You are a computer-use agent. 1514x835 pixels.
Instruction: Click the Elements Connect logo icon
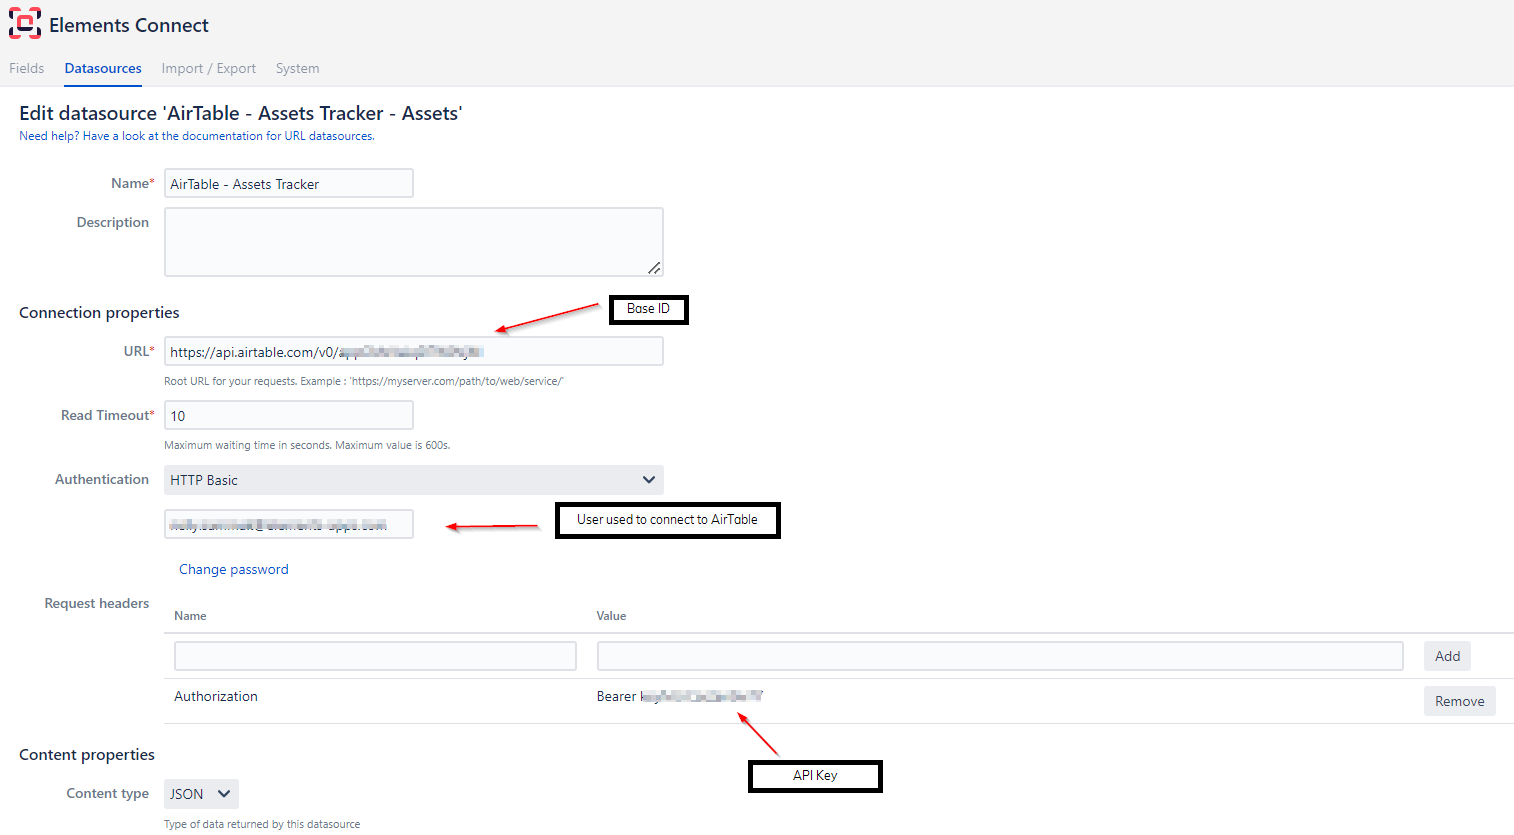pos(25,24)
